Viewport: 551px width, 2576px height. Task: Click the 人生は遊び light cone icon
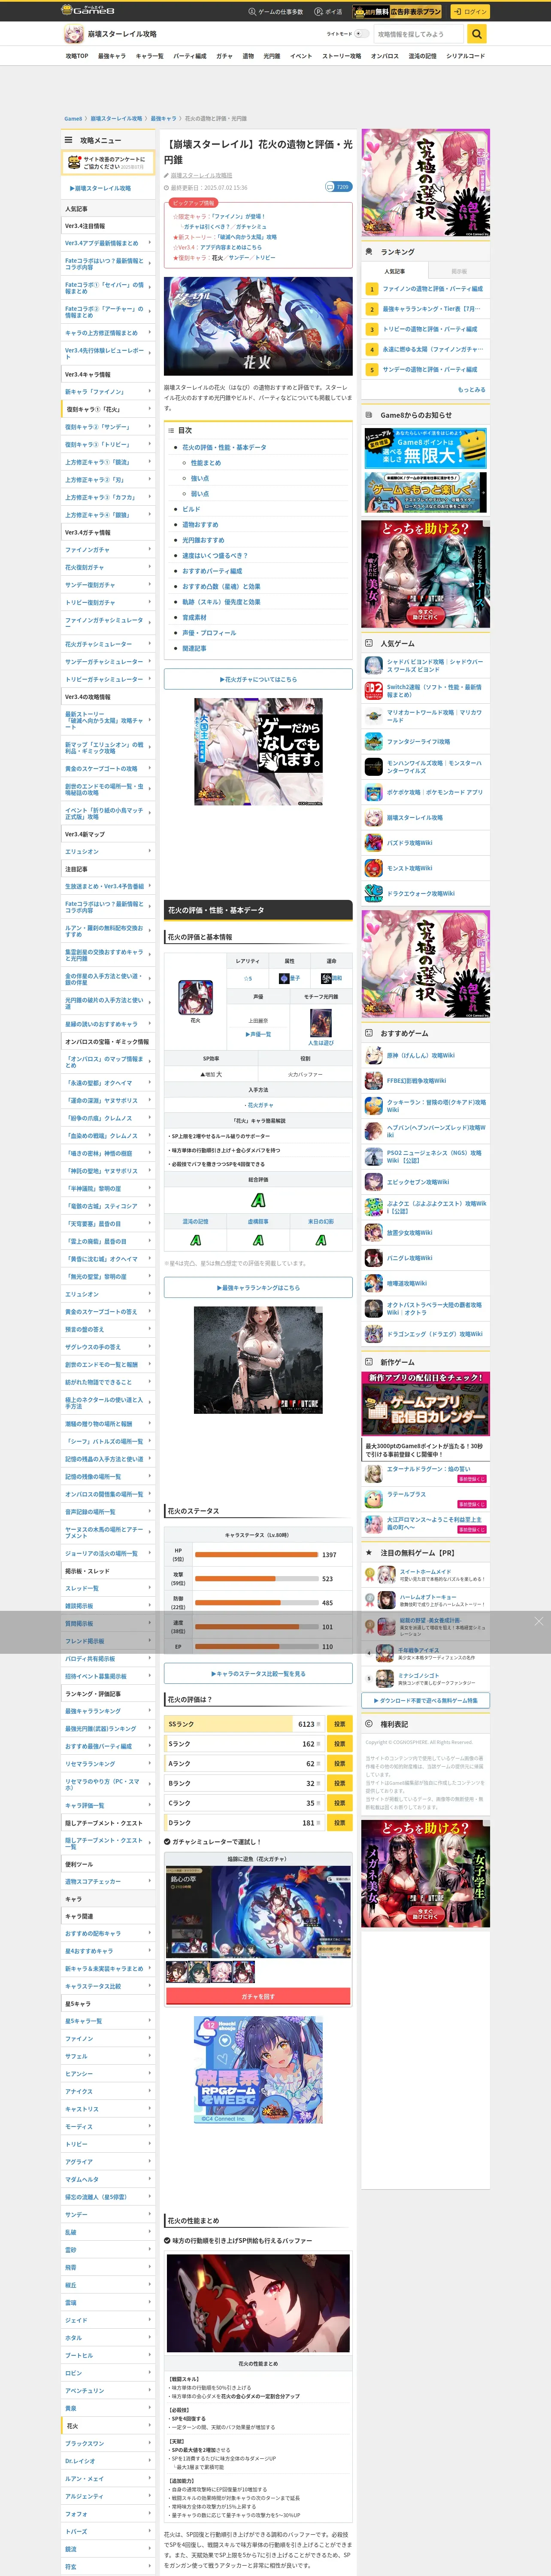[321, 1023]
